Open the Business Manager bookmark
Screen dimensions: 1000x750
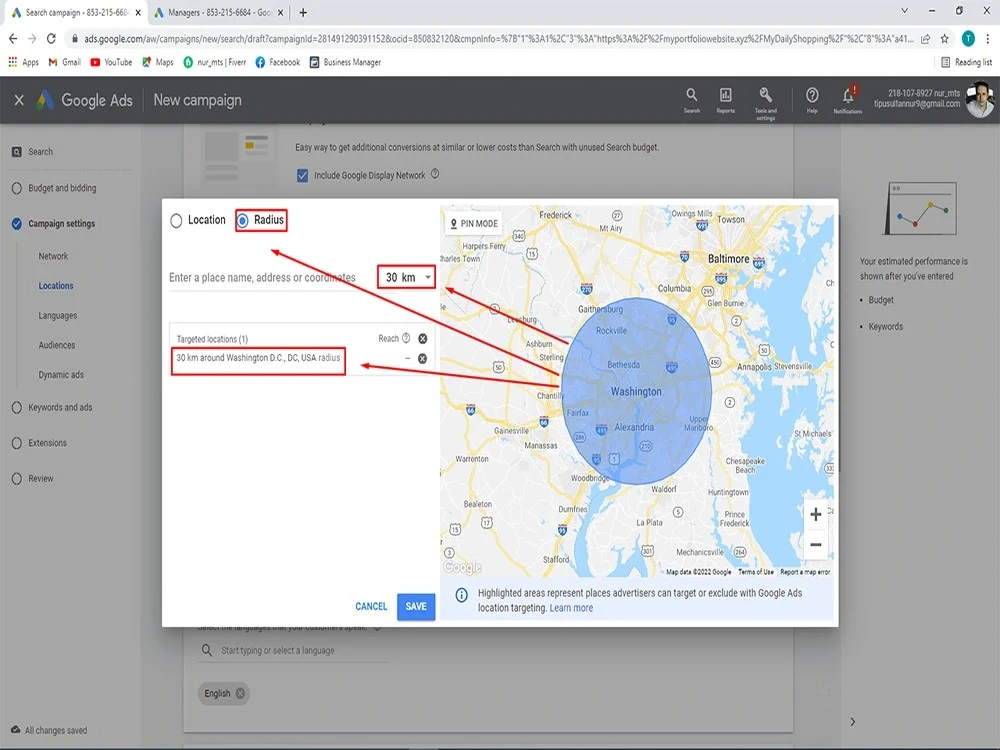coord(345,62)
